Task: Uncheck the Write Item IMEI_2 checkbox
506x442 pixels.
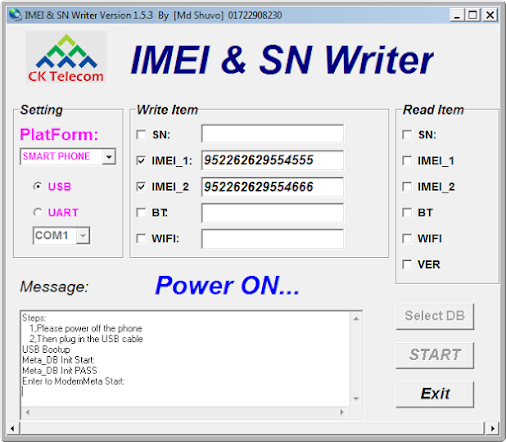Action: [x=141, y=187]
